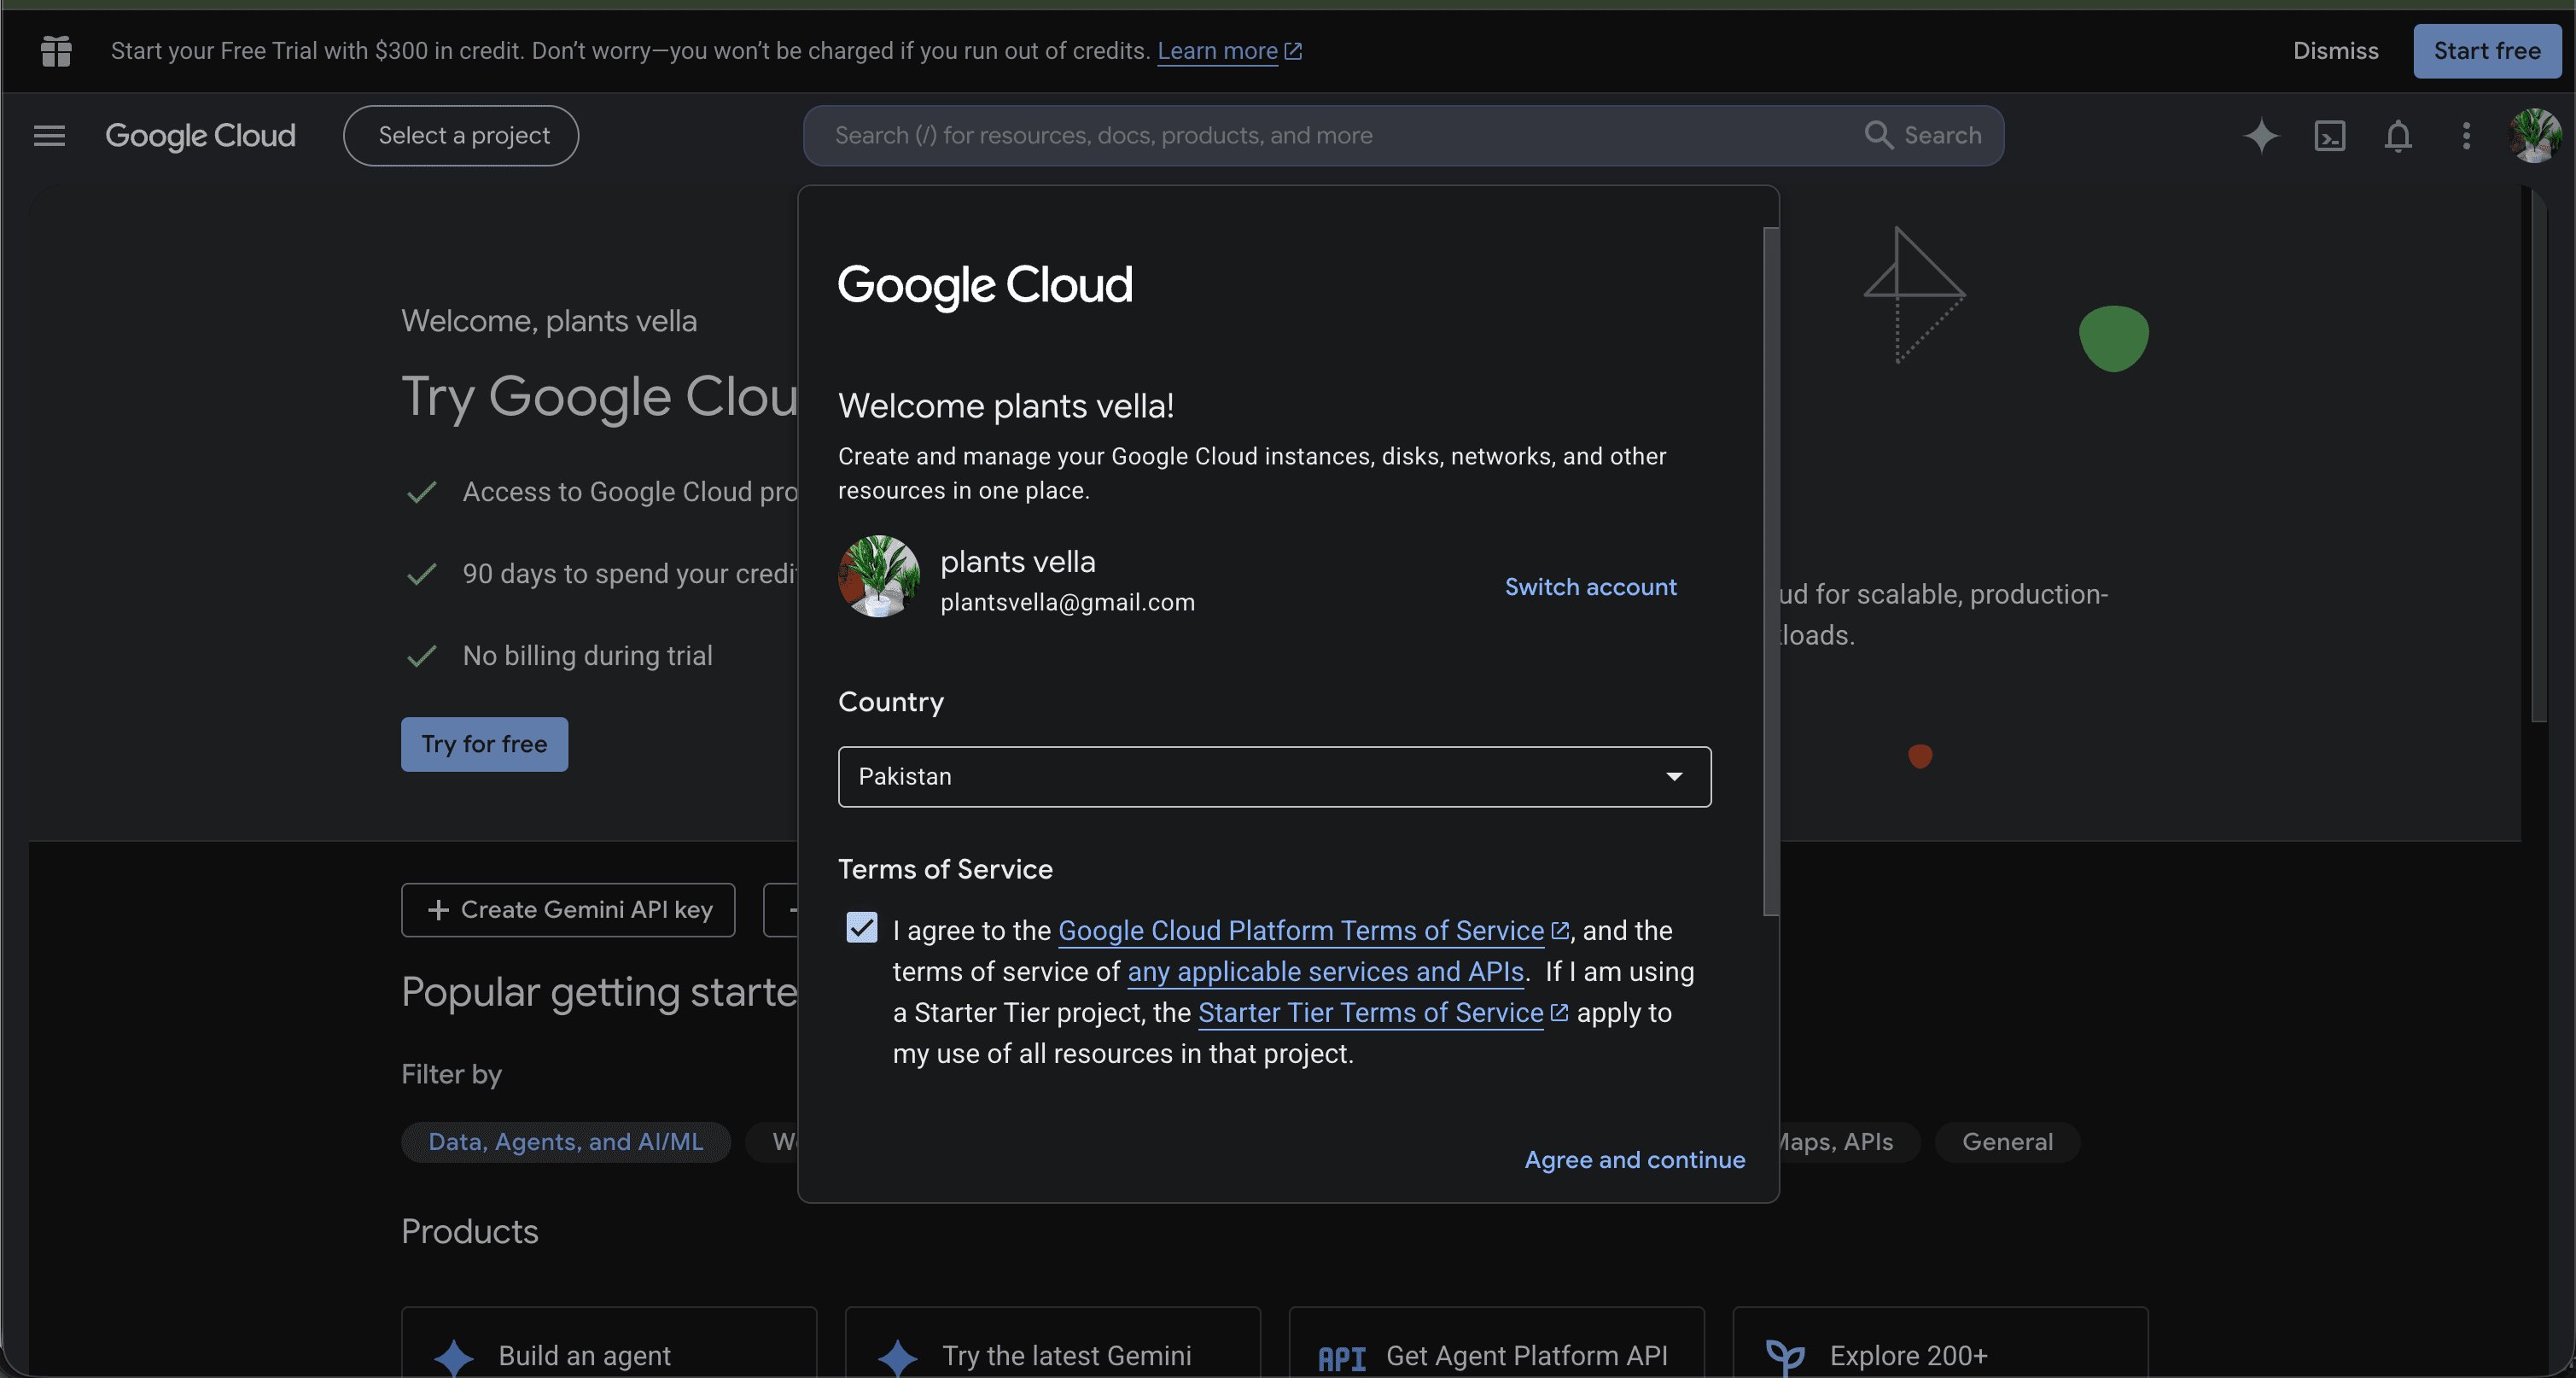Screen dimensions: 2576x1378
Task: Open the Select a project picker
Action: click(x=461, y=135)
